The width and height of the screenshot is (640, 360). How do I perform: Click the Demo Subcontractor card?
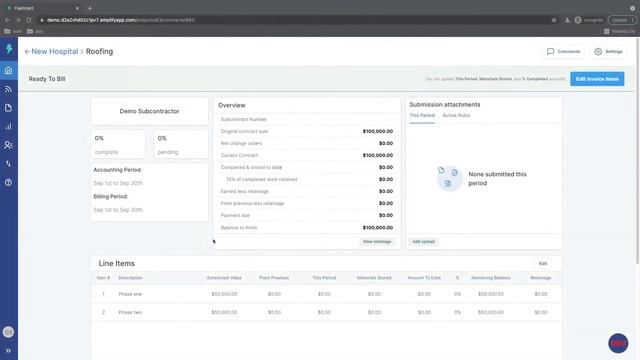click(149, 111)
